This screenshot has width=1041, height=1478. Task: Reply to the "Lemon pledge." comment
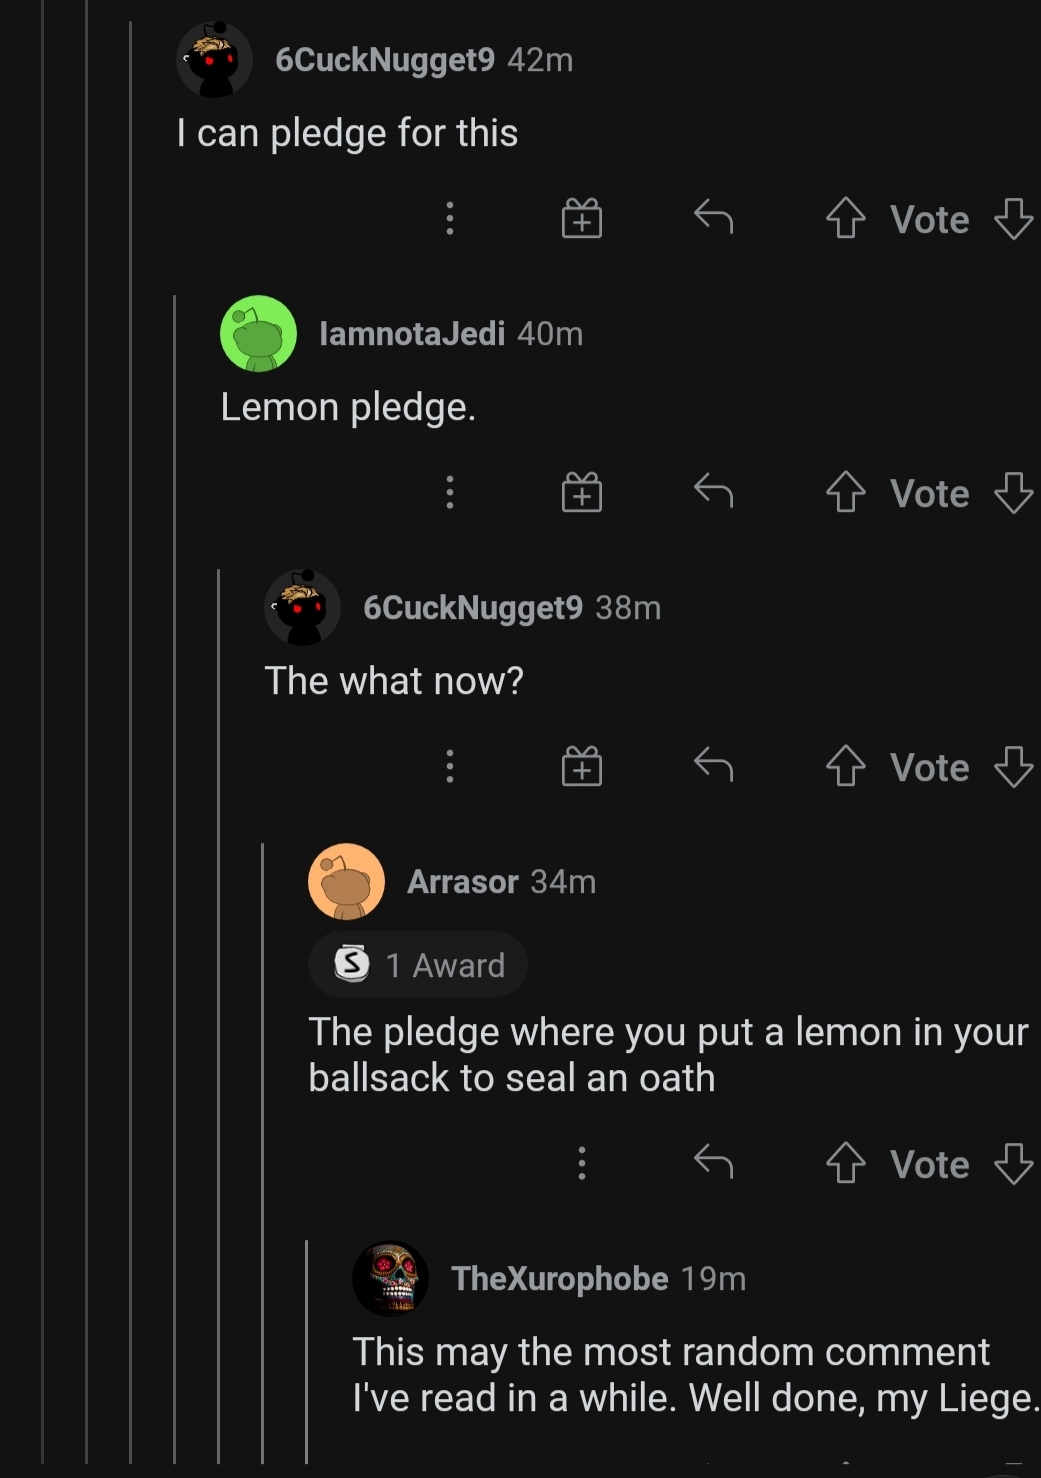pyautogui.click(x=714, y=490)
